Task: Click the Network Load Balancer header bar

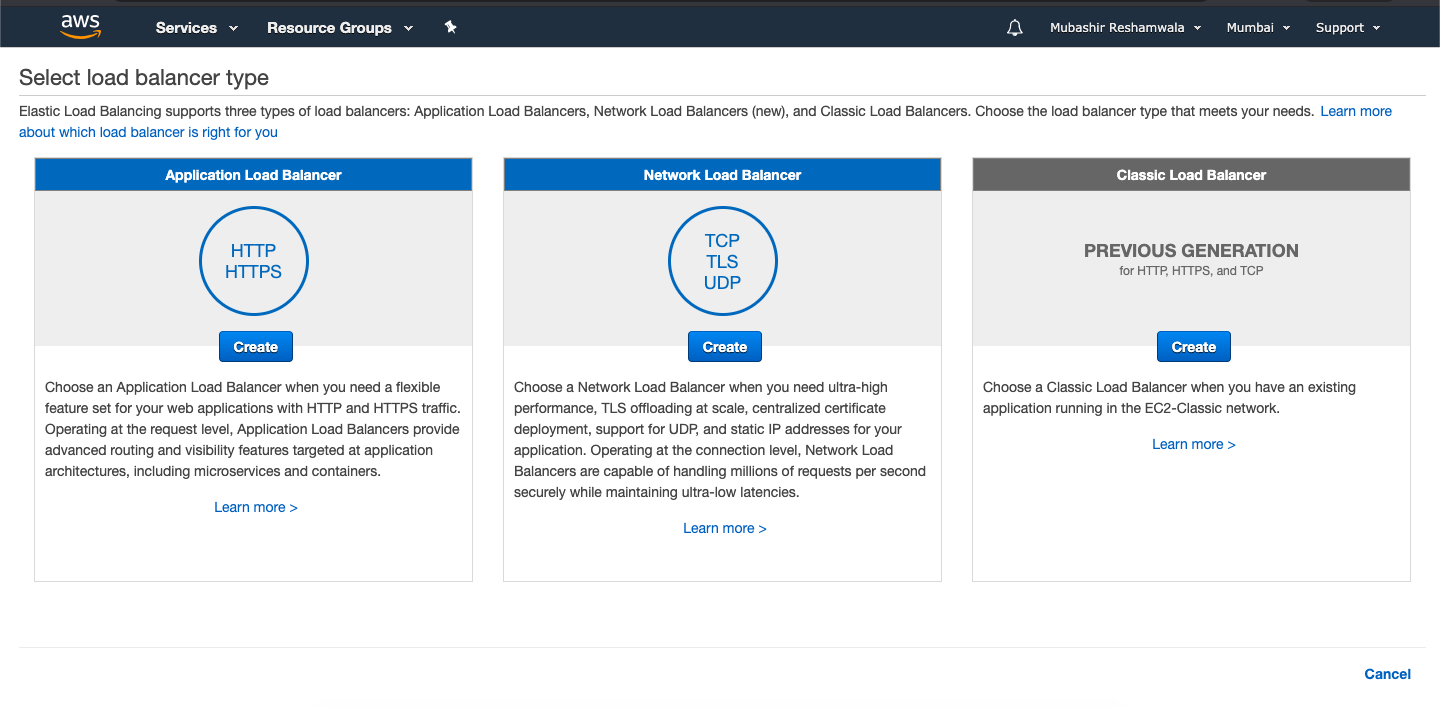Action: pyautogui.click(x=722, y=175)
